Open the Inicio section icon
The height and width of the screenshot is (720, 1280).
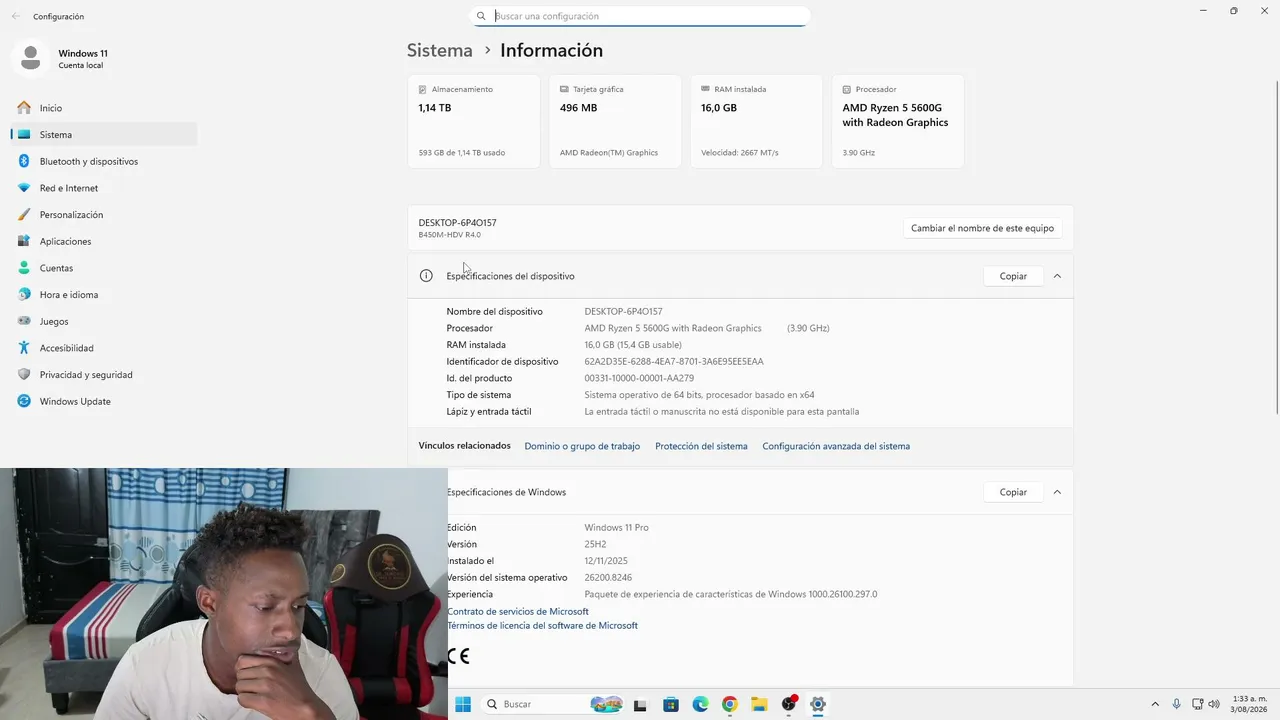coord(23,108)
